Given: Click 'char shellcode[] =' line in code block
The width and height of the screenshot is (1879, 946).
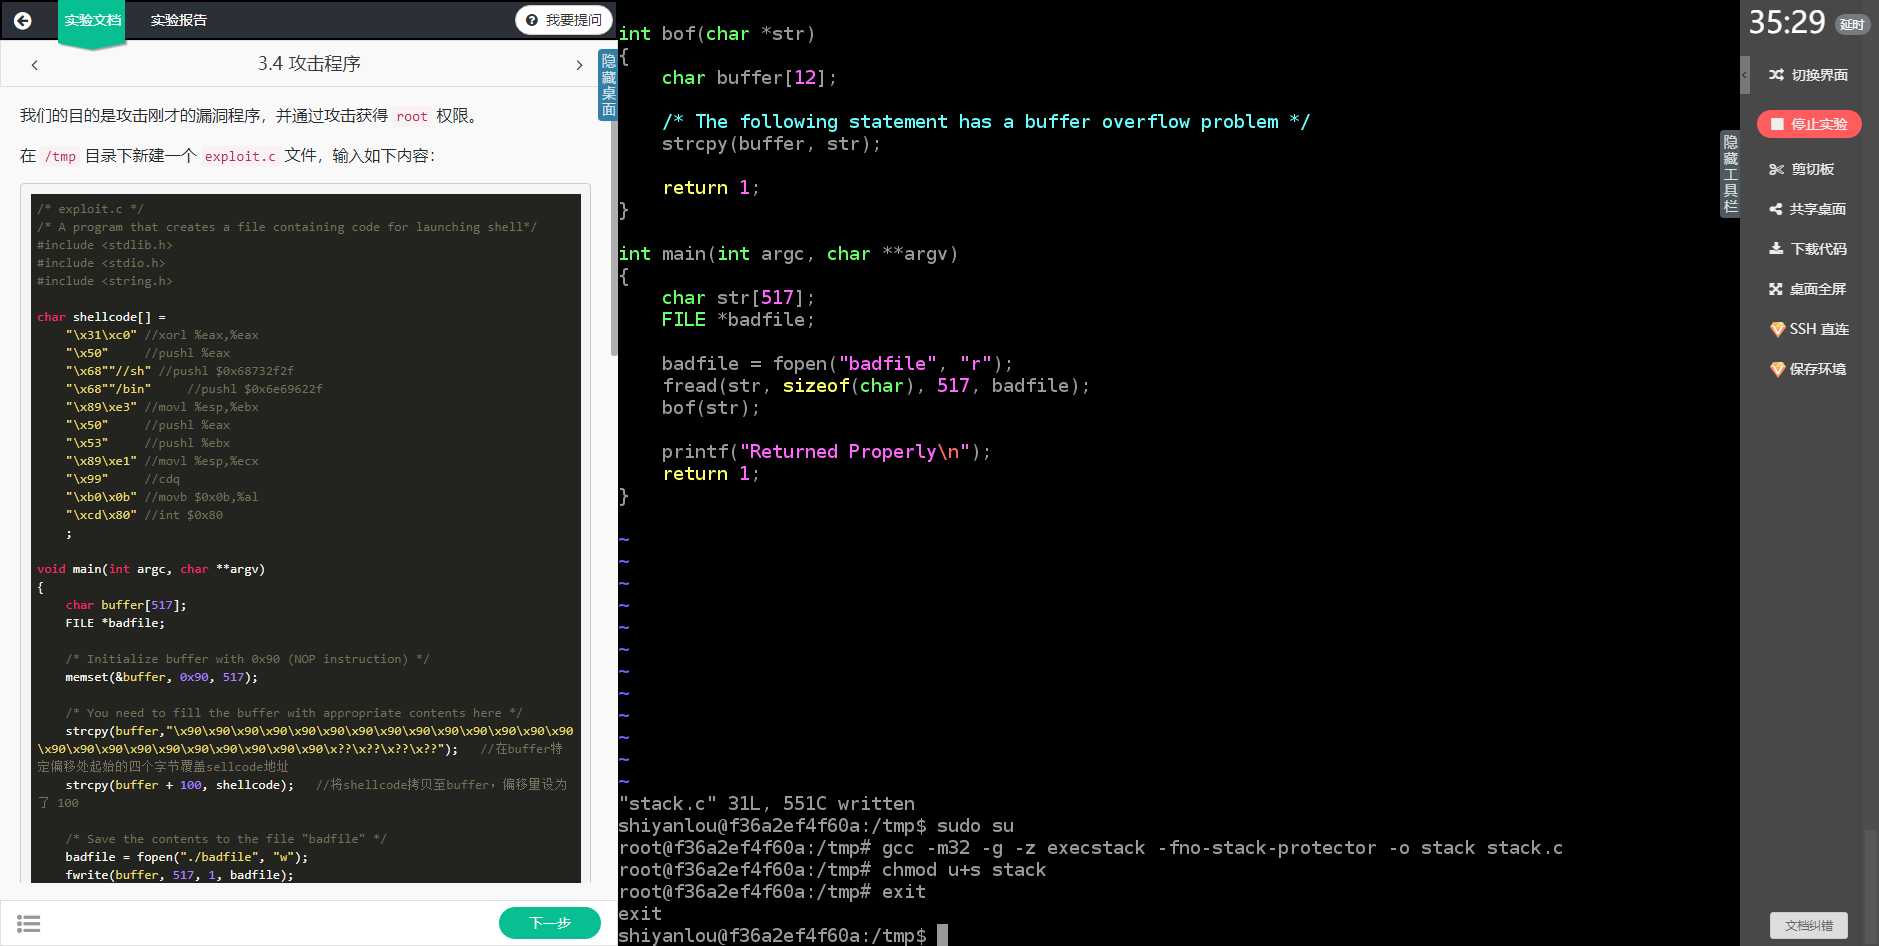Looking at the screenshot, I should pyautogui.click(x=102, y=317).
